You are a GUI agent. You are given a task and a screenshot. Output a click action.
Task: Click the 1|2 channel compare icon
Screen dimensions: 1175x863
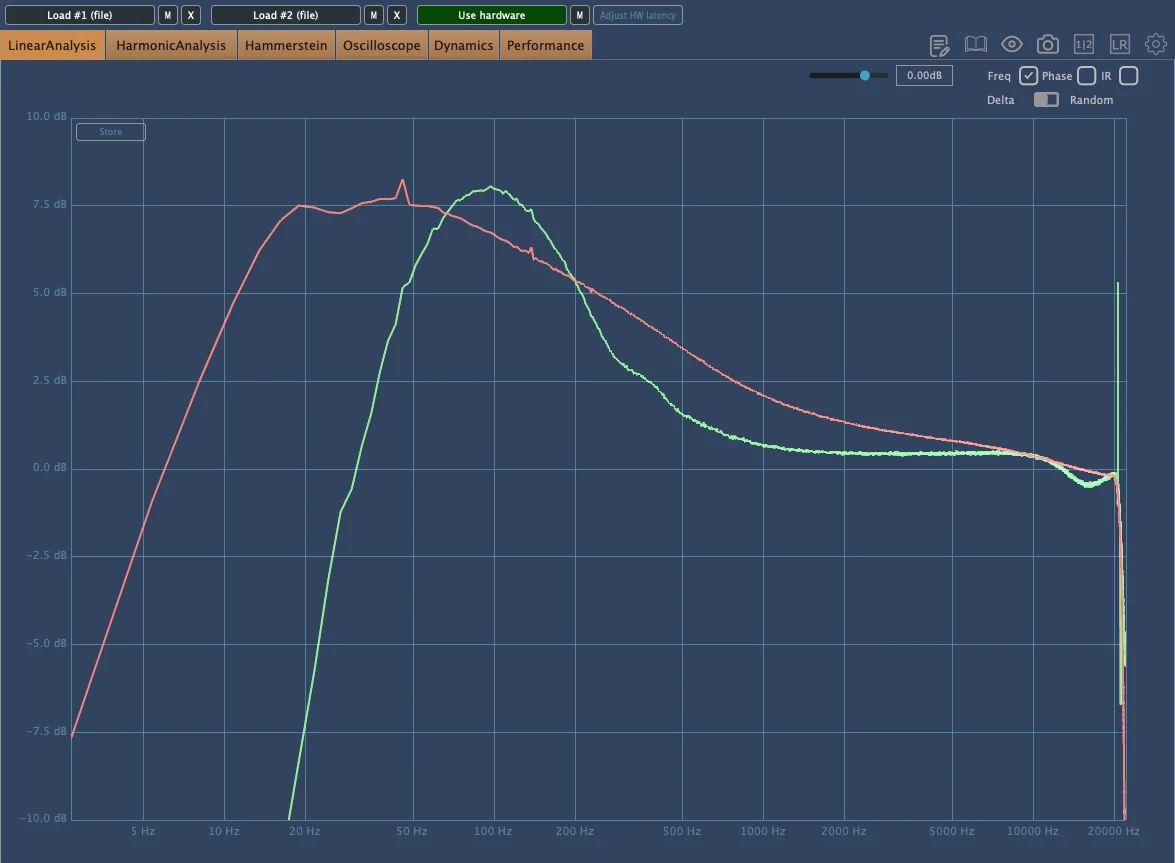[1084, 44]
